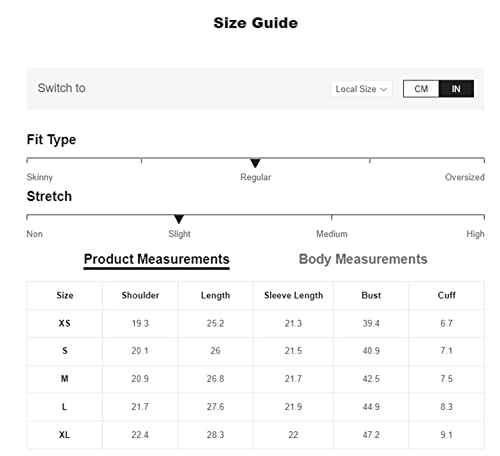
Task: Click the High stretch label
Action: [475, 234]
